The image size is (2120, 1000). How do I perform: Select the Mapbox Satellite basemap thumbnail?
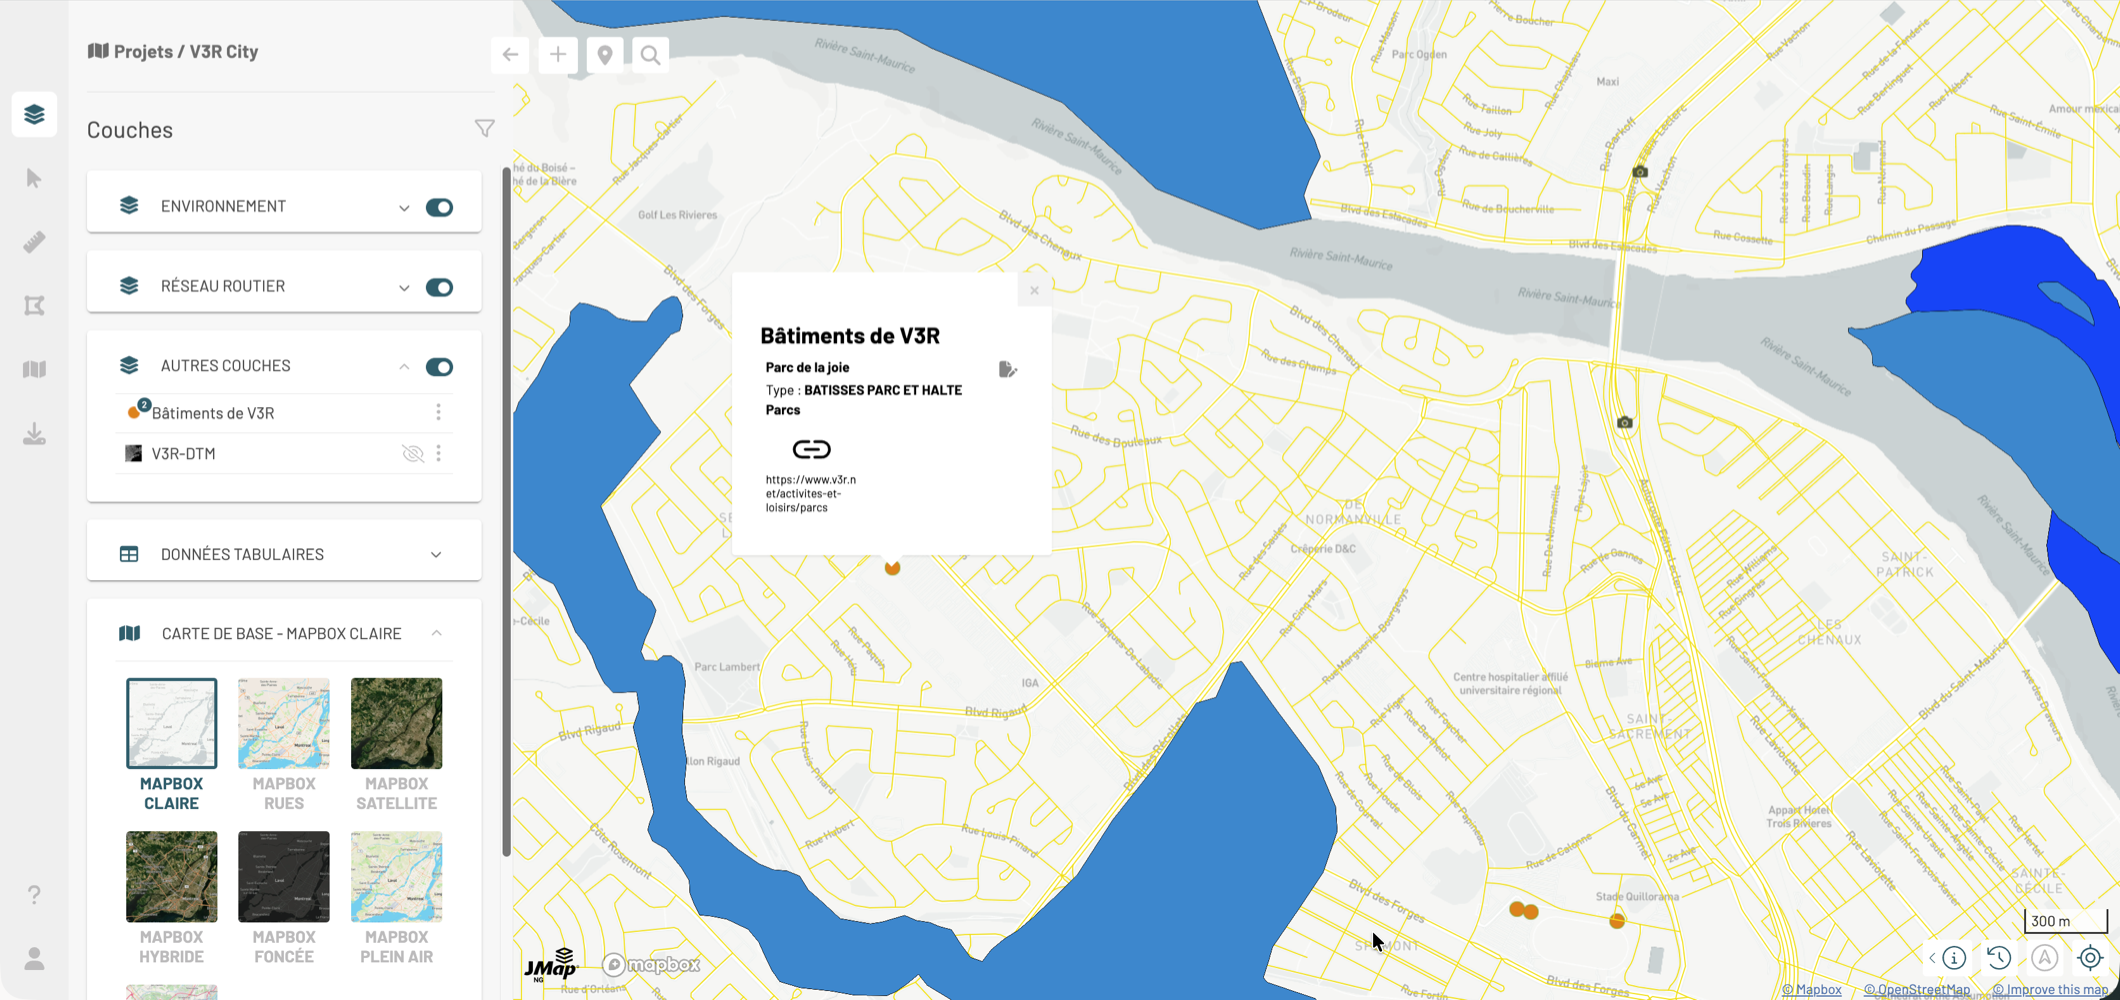396,724
